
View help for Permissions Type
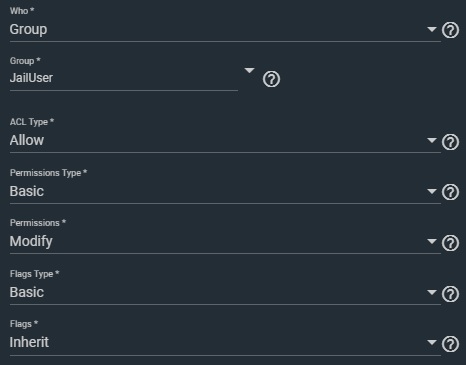450,192
